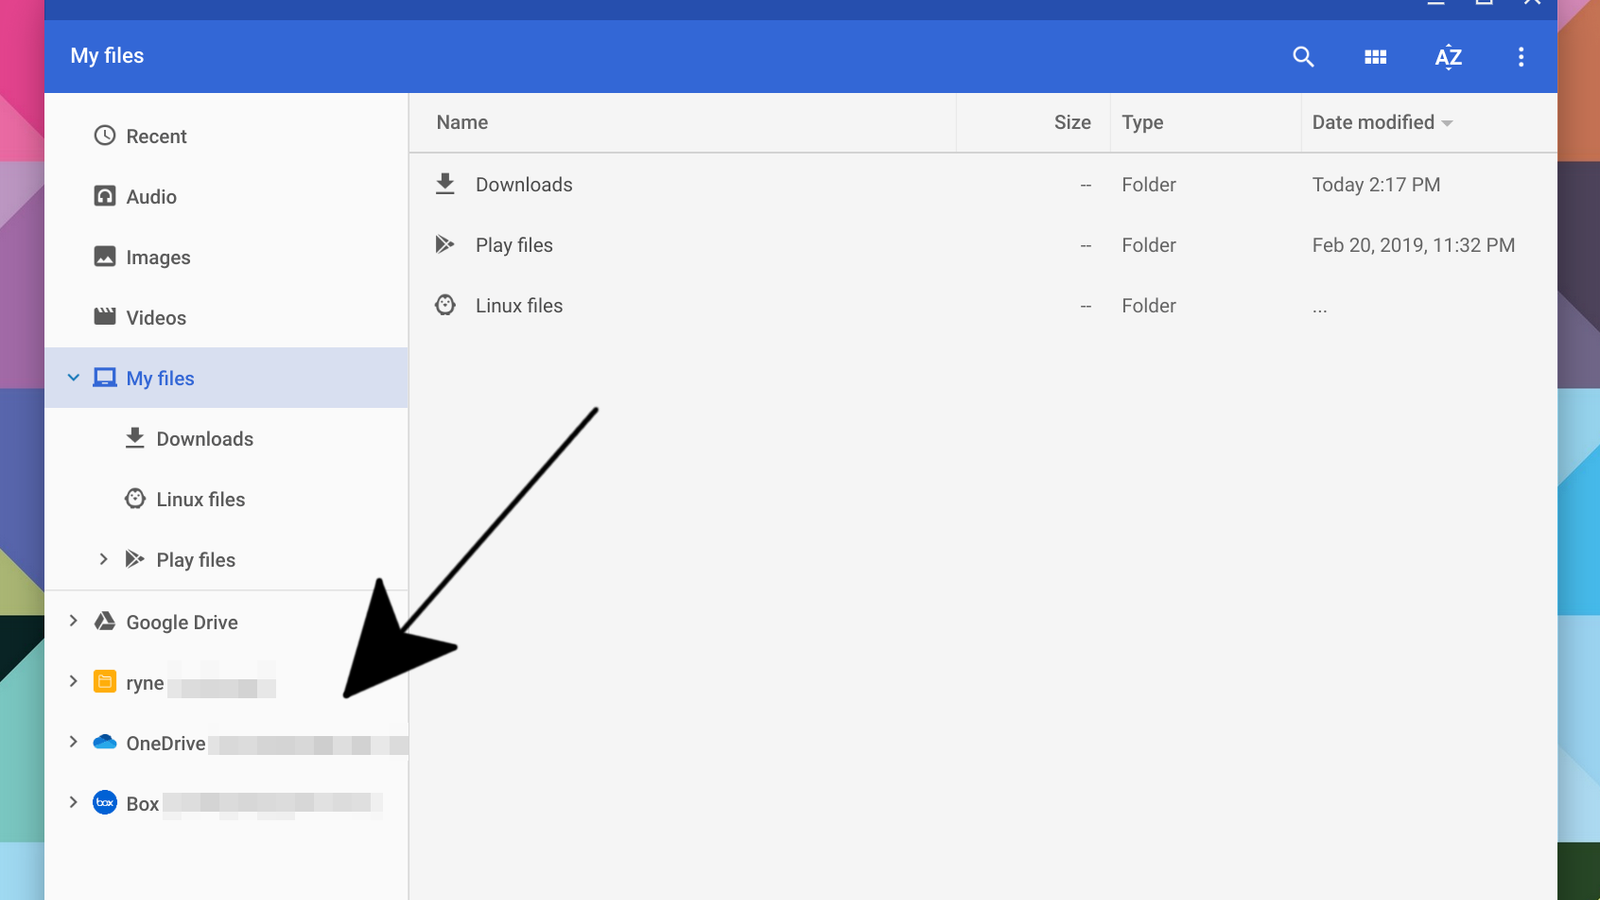Screen dimensions: 1600x900
Task: Select the Play files row in file list
Action: [x=983, y=245]
